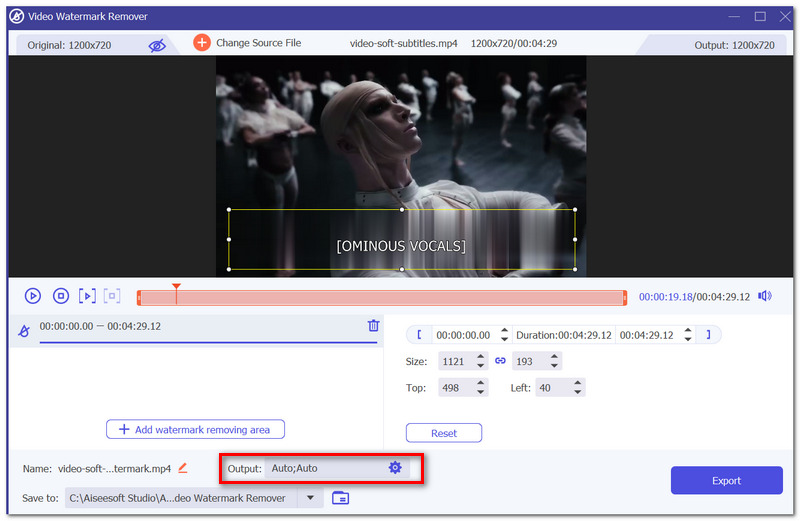Toggle the aspect ratio link icon

tap(500, 361)
